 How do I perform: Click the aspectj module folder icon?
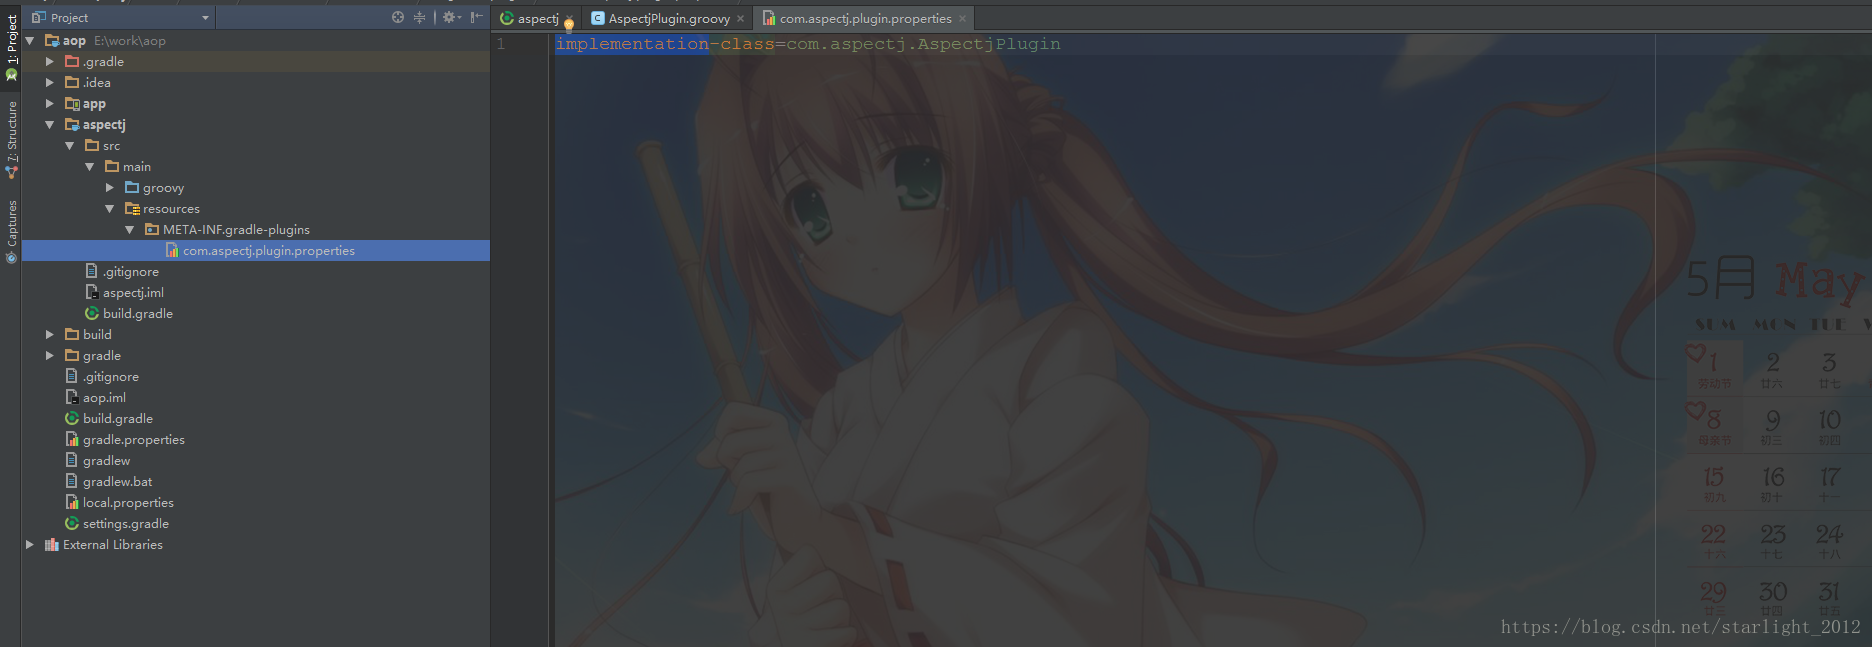click(x=72, y=124)
